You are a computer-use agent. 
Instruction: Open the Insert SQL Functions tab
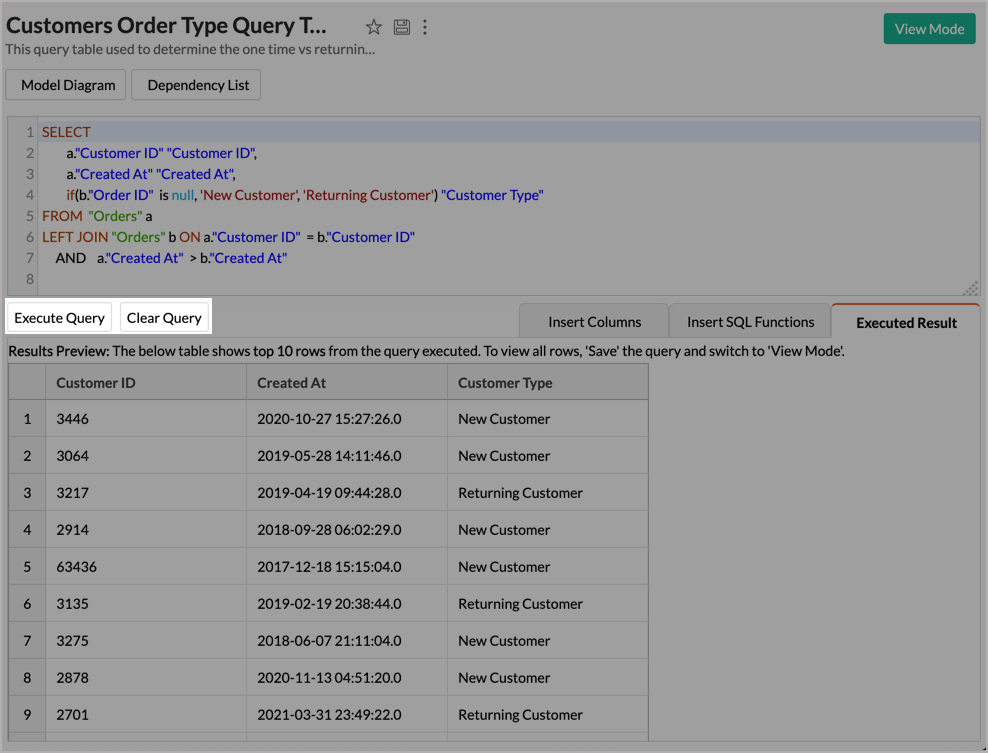click(750, 322)
